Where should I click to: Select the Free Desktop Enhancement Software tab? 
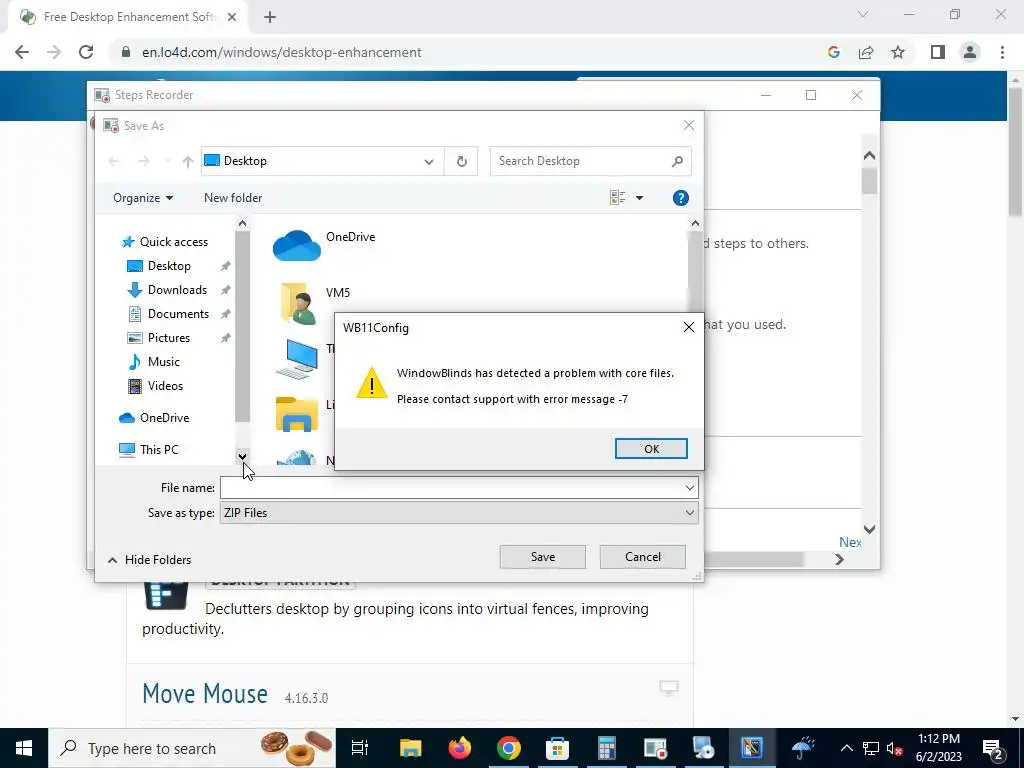click(129, 17)
